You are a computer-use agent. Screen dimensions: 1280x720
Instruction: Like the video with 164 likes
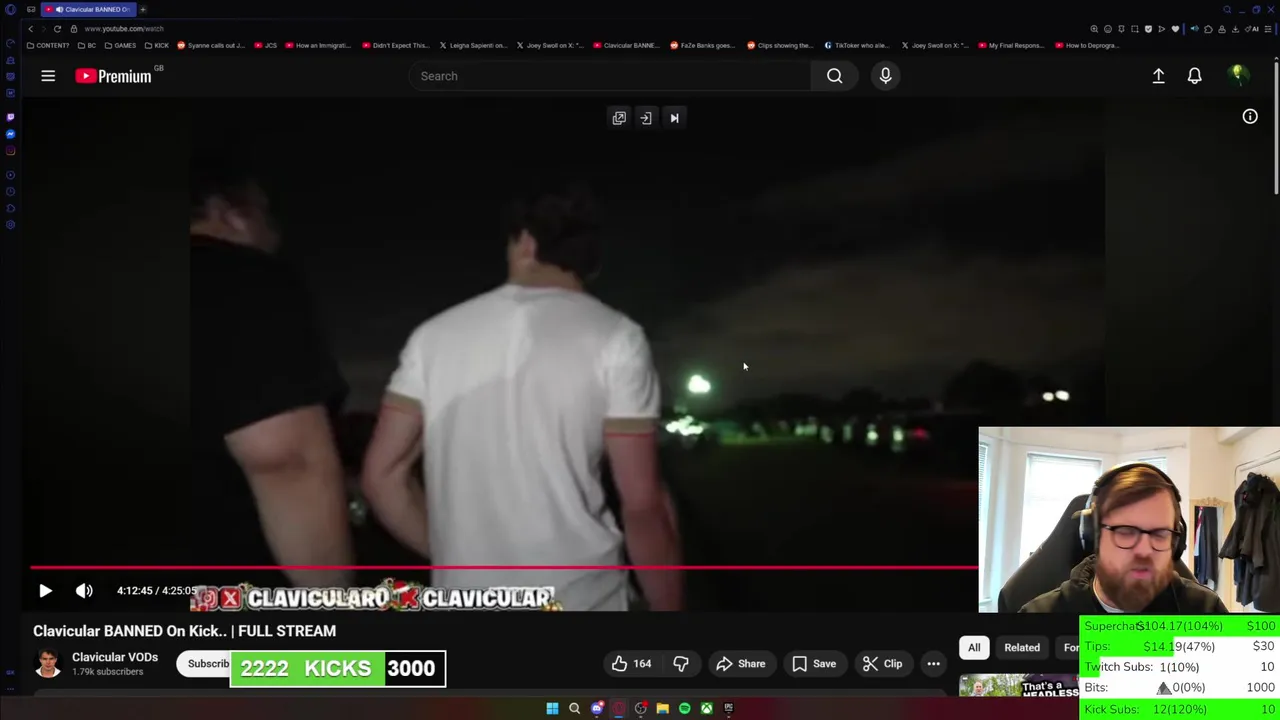coord(631,664)
